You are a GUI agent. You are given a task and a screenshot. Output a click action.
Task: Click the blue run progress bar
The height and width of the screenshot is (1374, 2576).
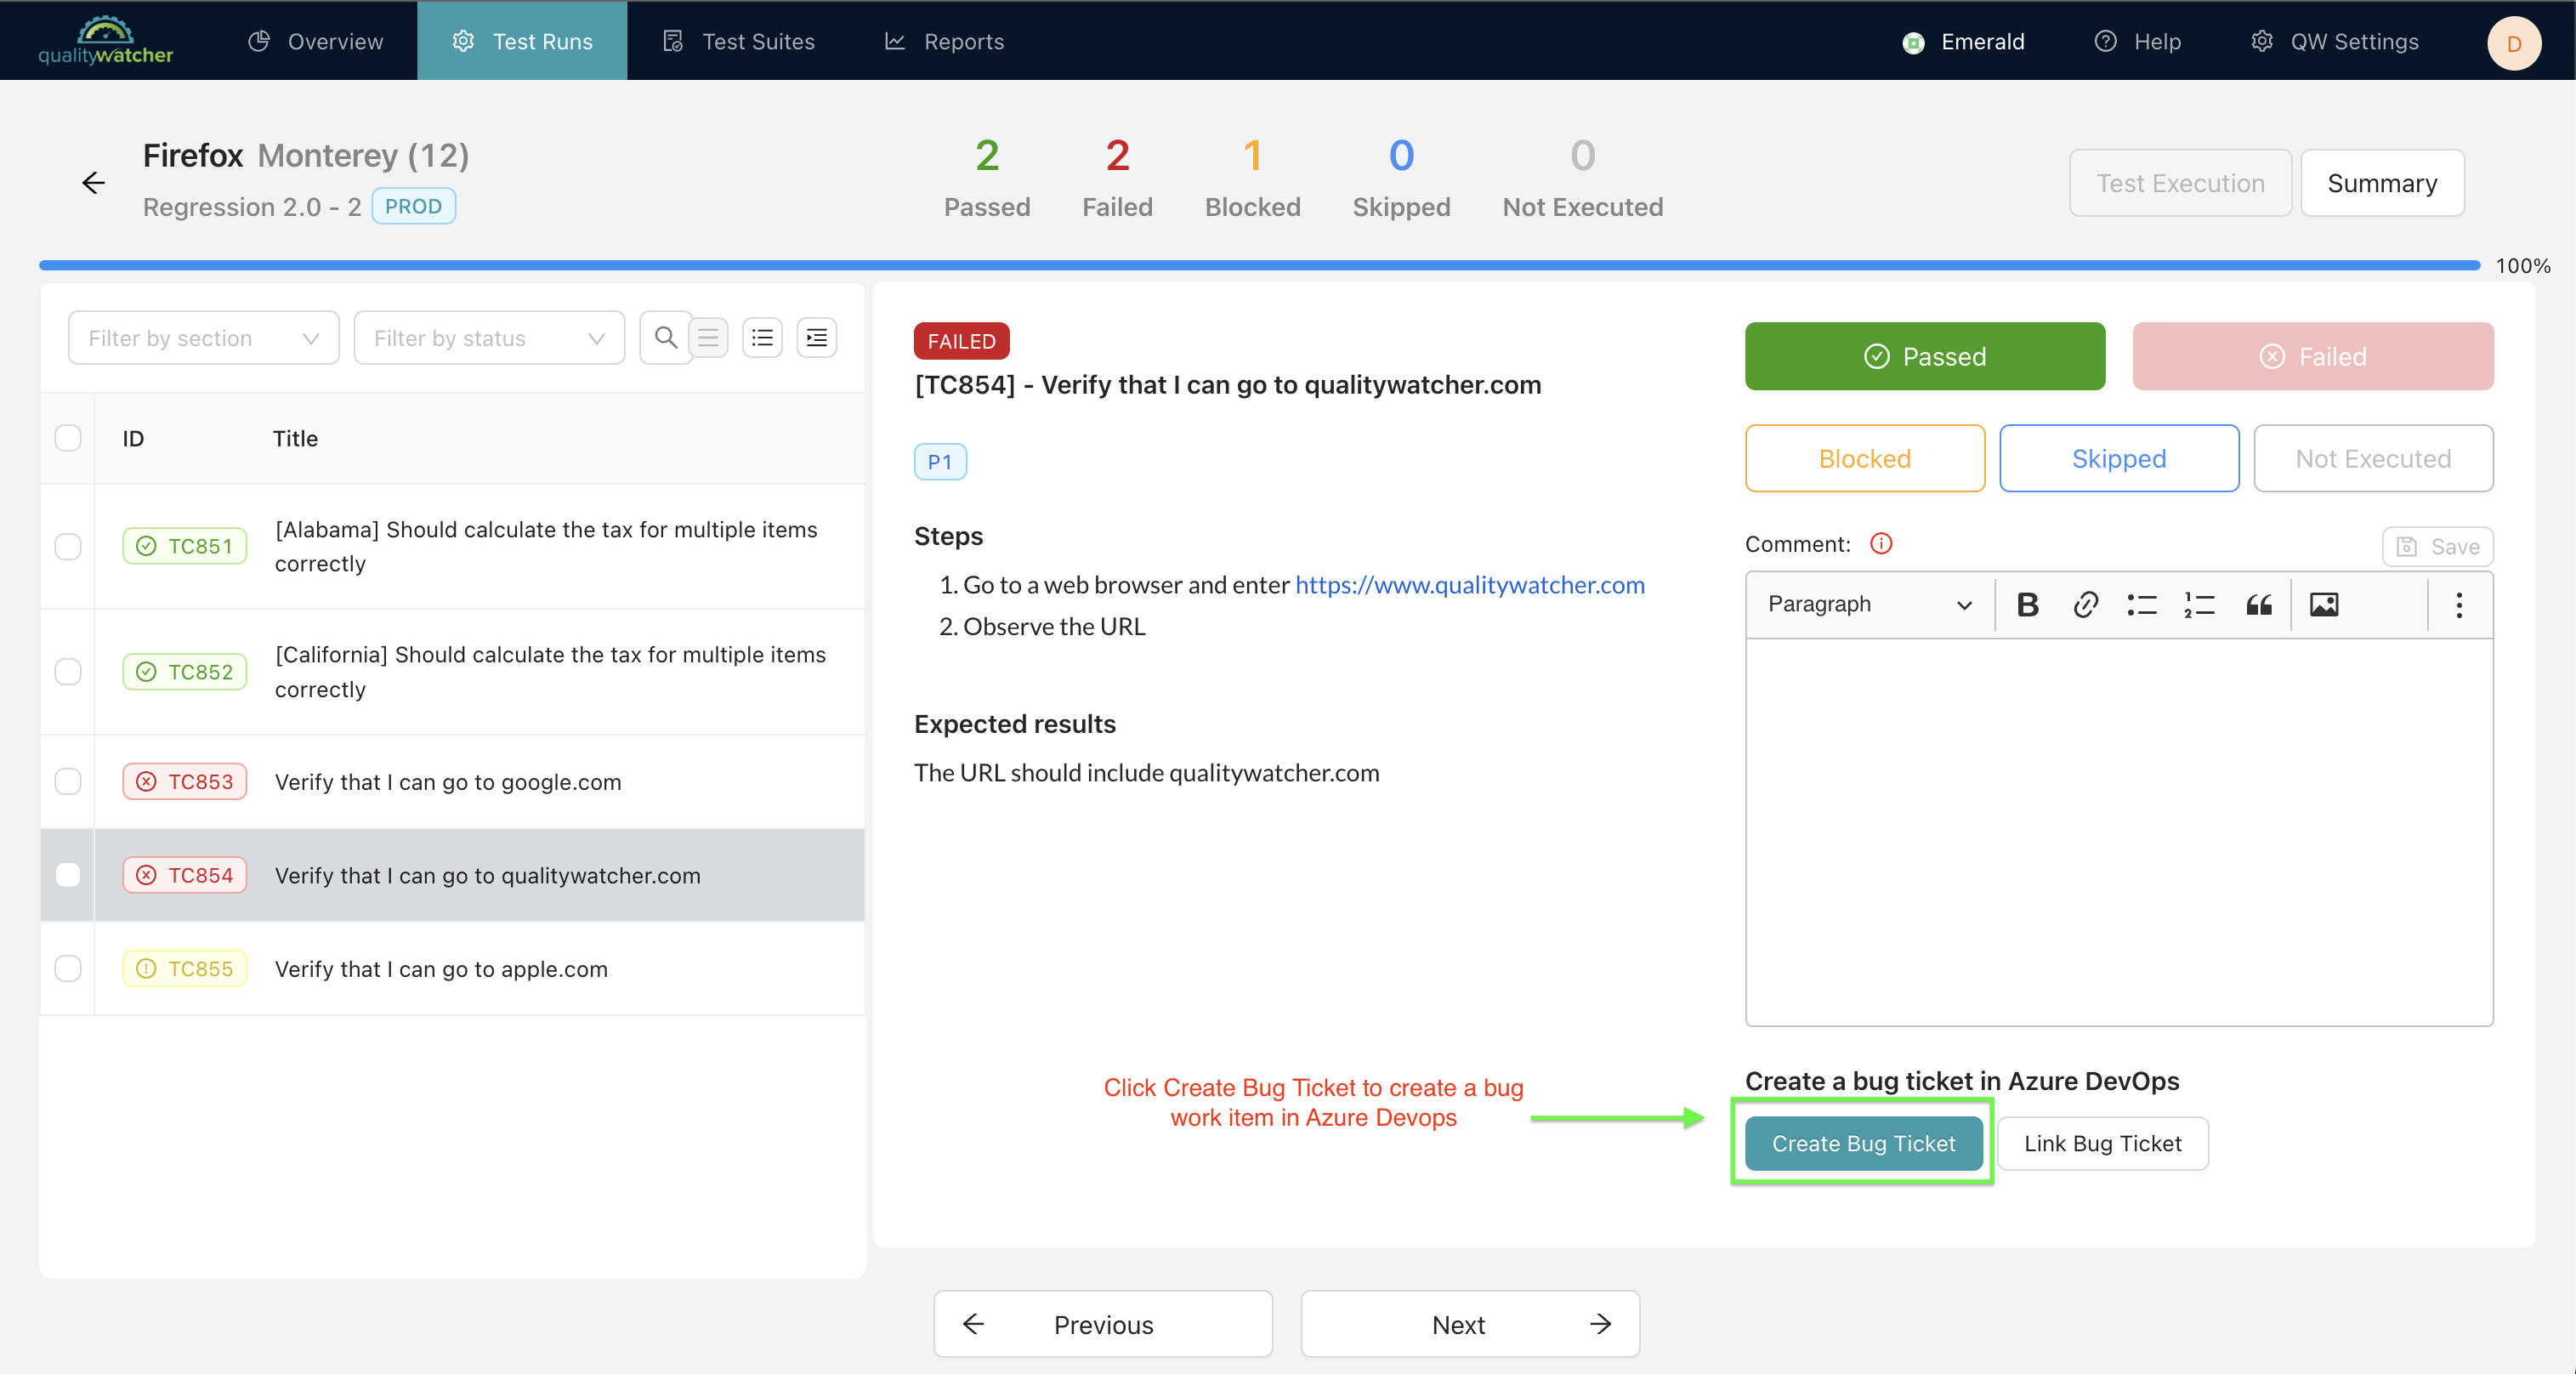click(1259, 265)
